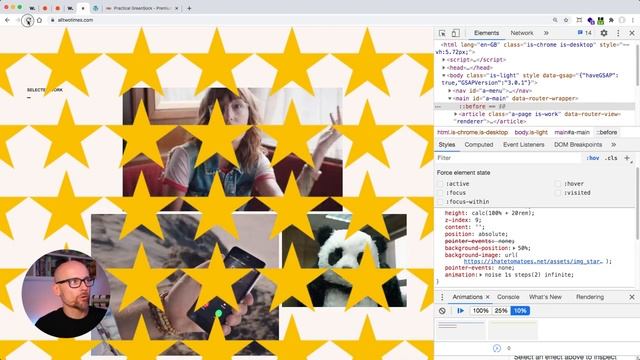Open a new browser tab
This screenshot has width=640, height=360.
189,8
